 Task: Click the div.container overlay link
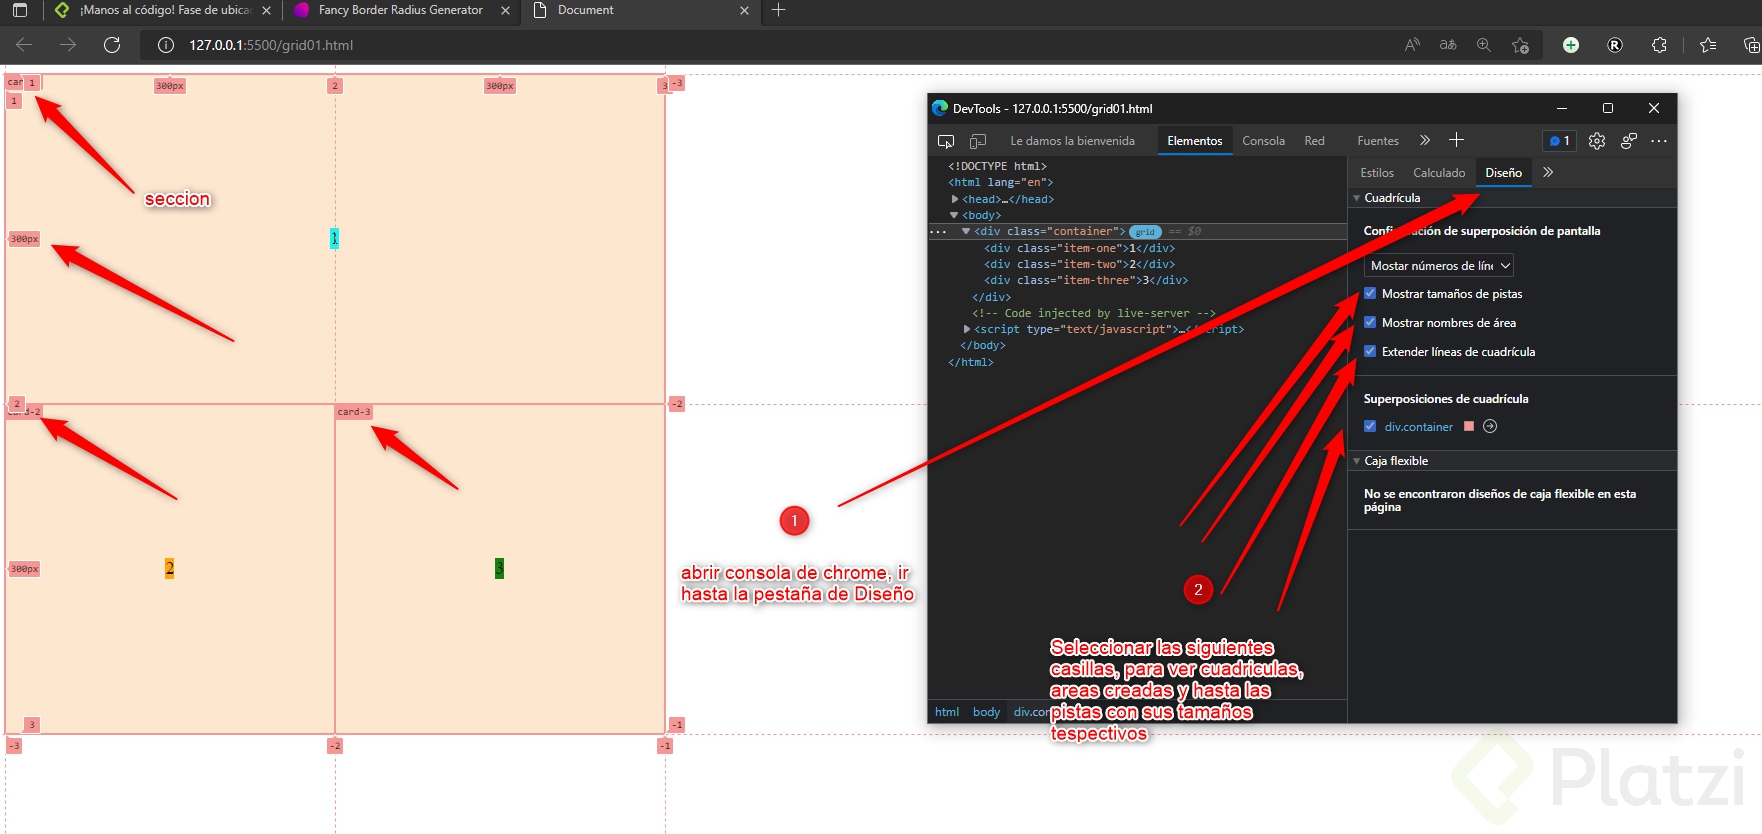coord(1419,427)
